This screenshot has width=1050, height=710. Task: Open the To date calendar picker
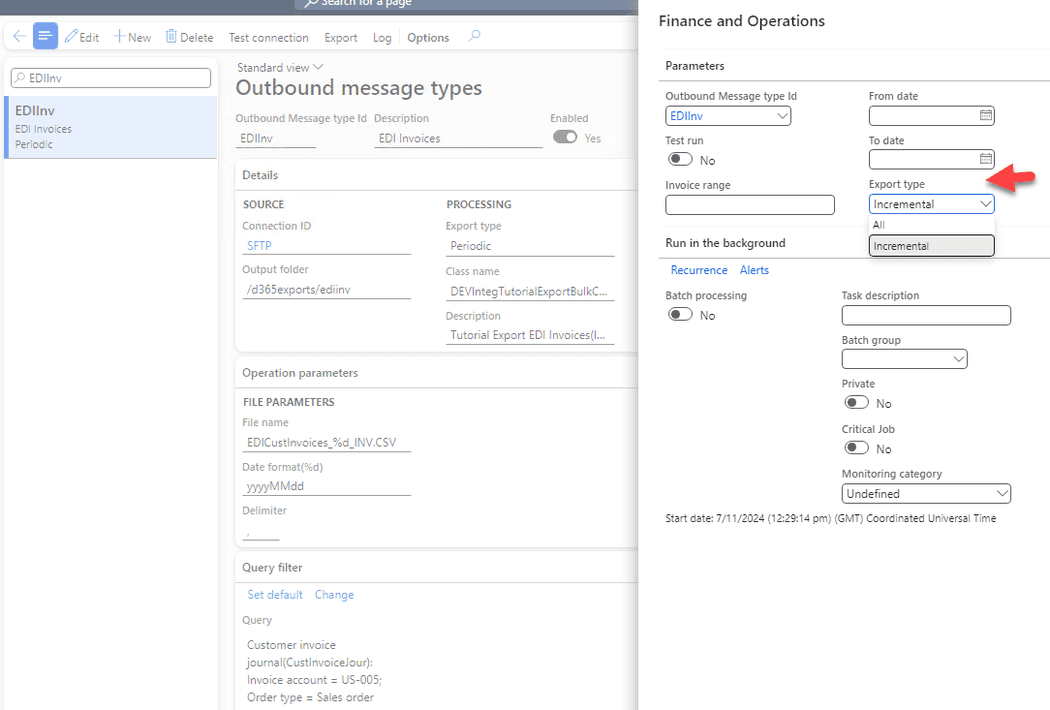point(985,159)
